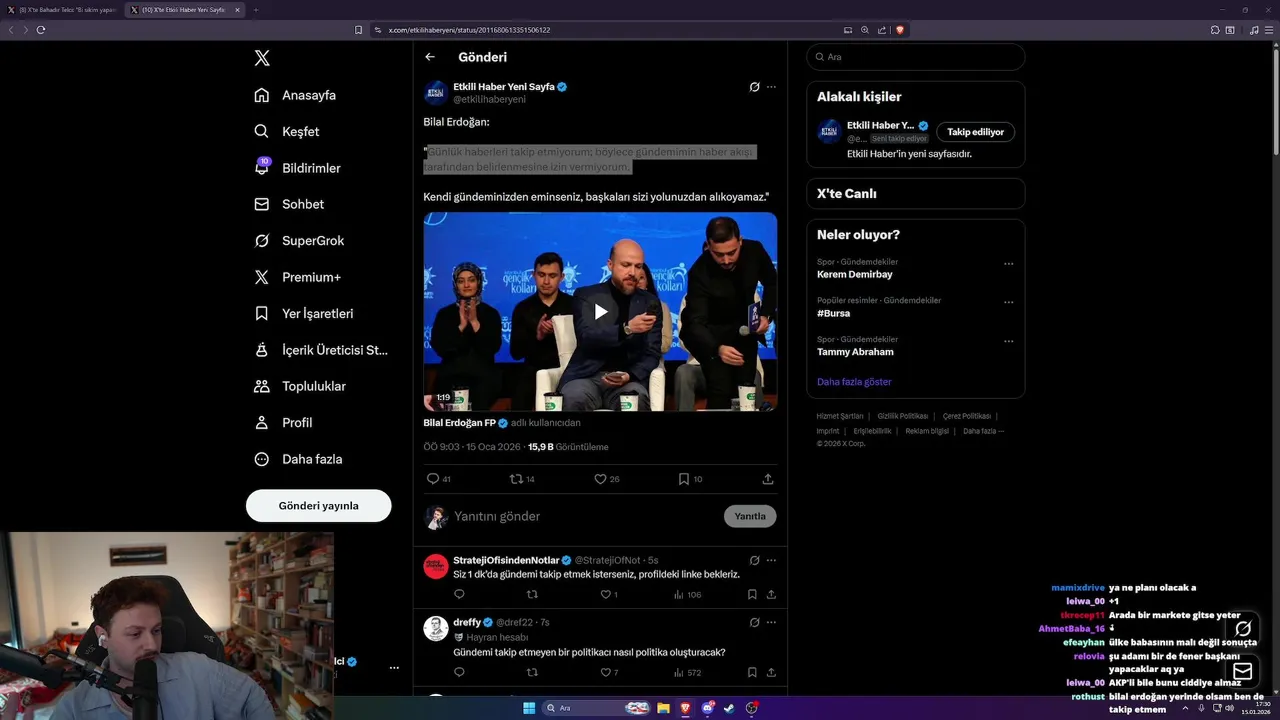Click the Gönderi yayınla button
Screen dimensions: 1280x720
(318, 506)
